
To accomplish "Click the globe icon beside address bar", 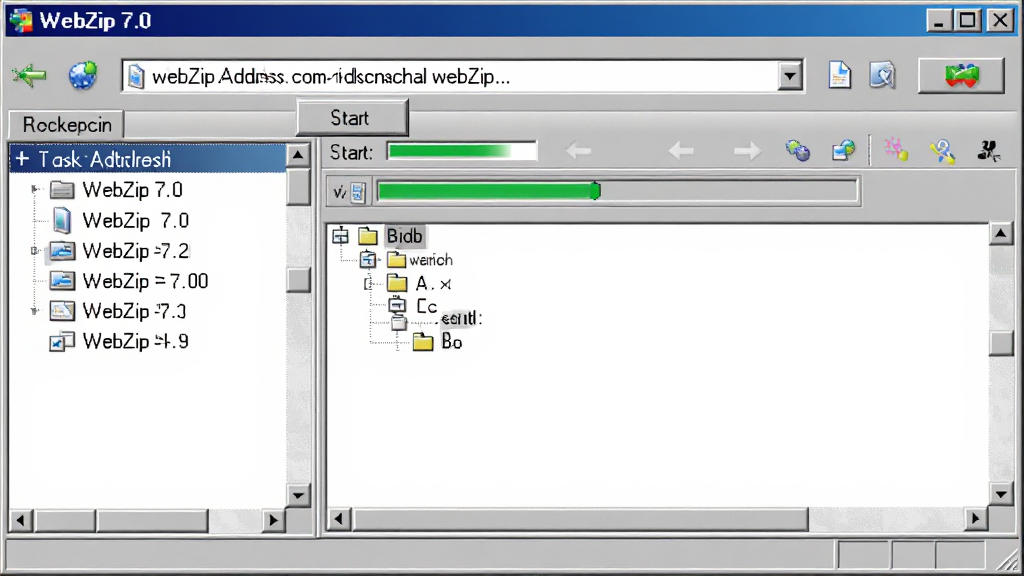I will (83, 75).
